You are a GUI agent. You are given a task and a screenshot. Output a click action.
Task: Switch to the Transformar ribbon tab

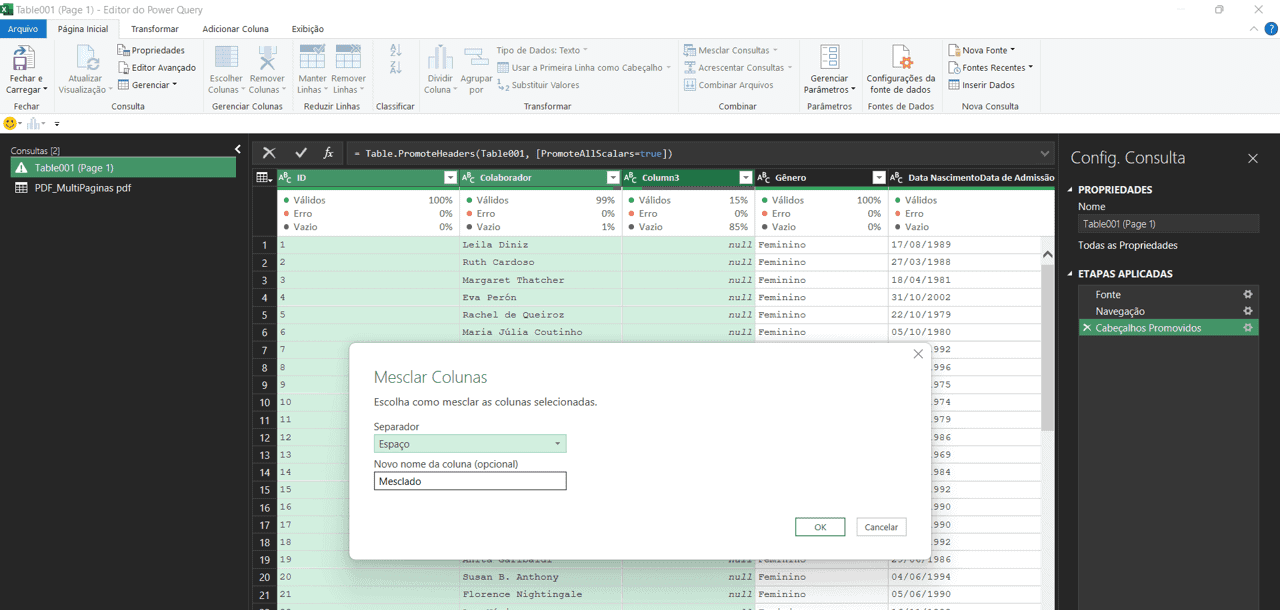click(153, 28)
